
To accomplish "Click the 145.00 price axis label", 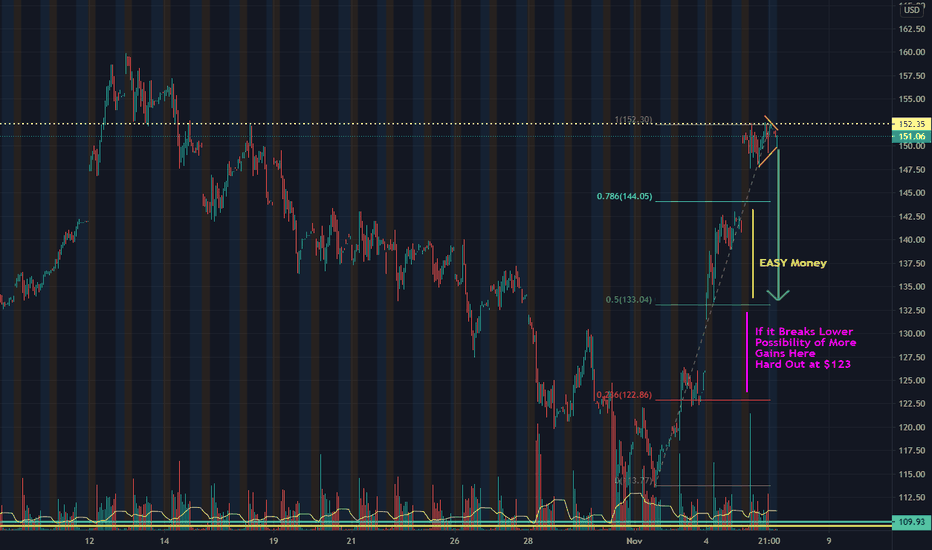I will tap(912, 193).
